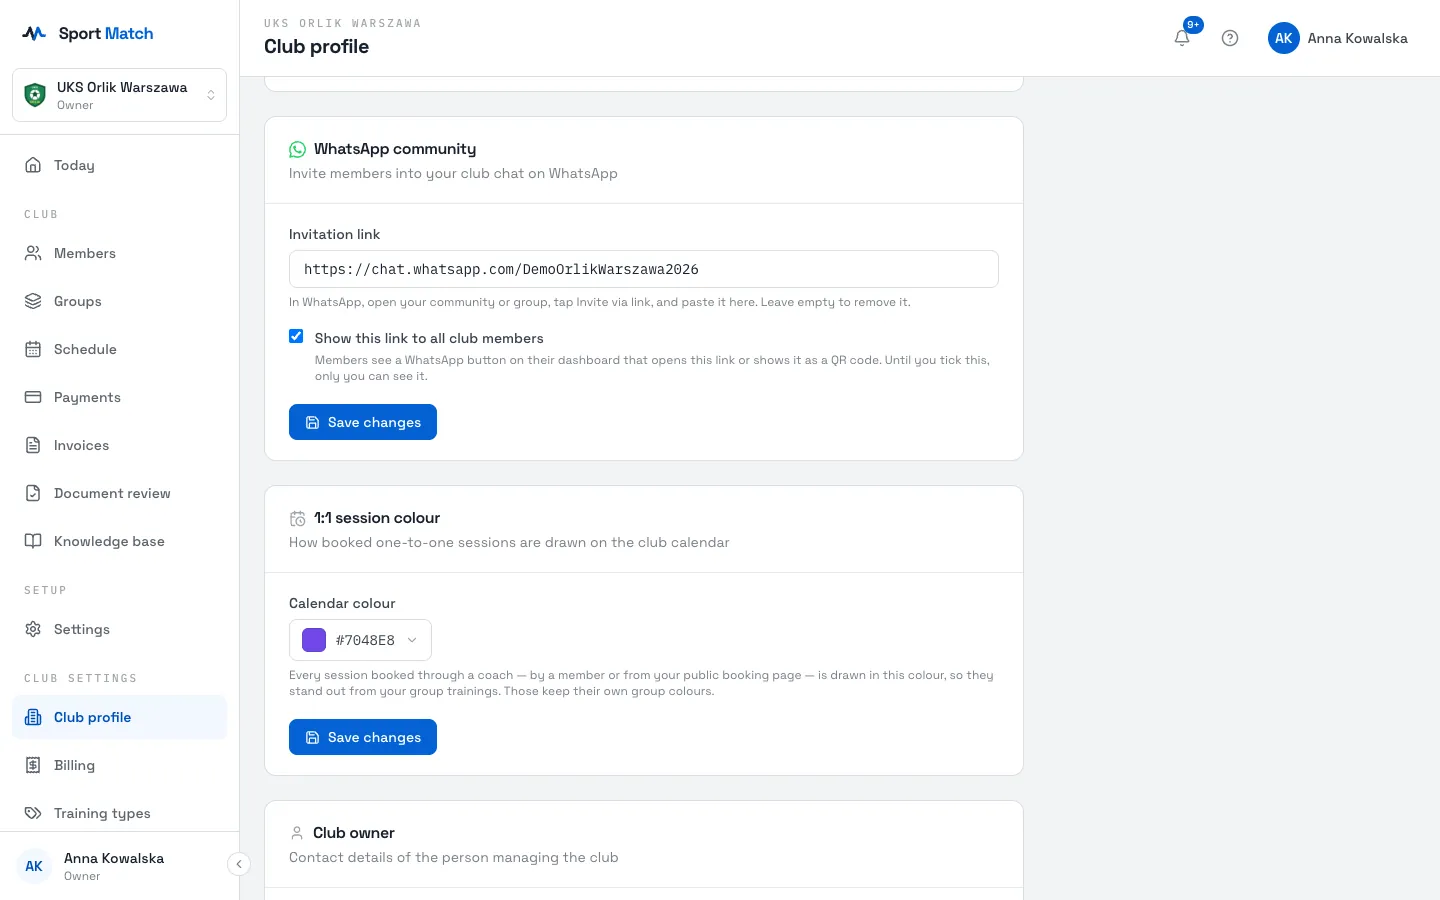Open the calendar colour #7048E8 dropdown
The width and height of the screenshot is (1440, 900).
point(360,640)
